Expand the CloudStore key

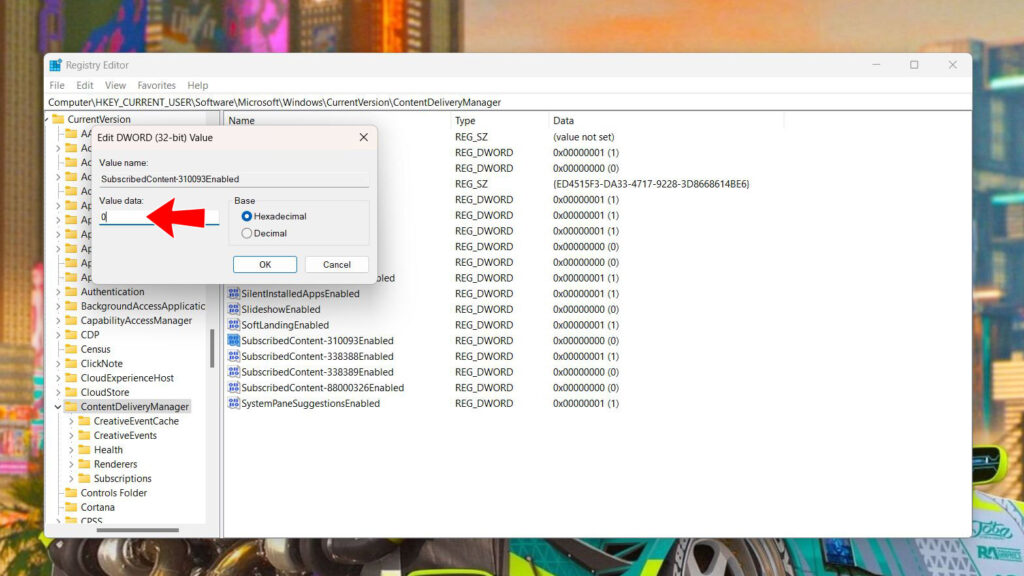pyautogui.click(x=58, y=392)
